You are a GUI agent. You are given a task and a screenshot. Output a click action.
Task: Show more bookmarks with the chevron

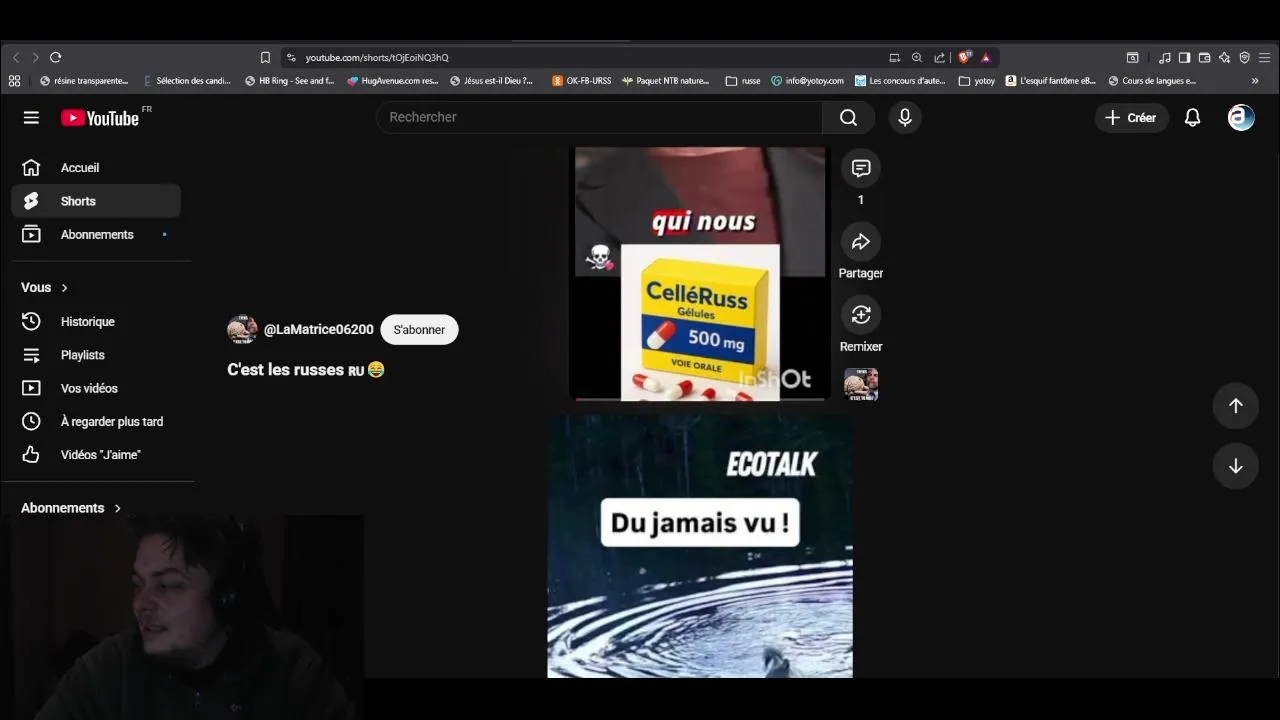[x=1255, y=81]
